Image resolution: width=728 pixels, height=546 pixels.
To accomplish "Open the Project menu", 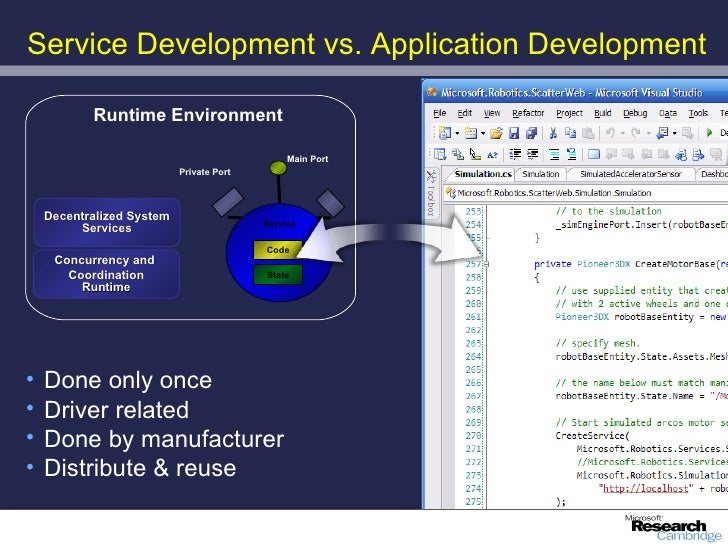I will 569,113.
